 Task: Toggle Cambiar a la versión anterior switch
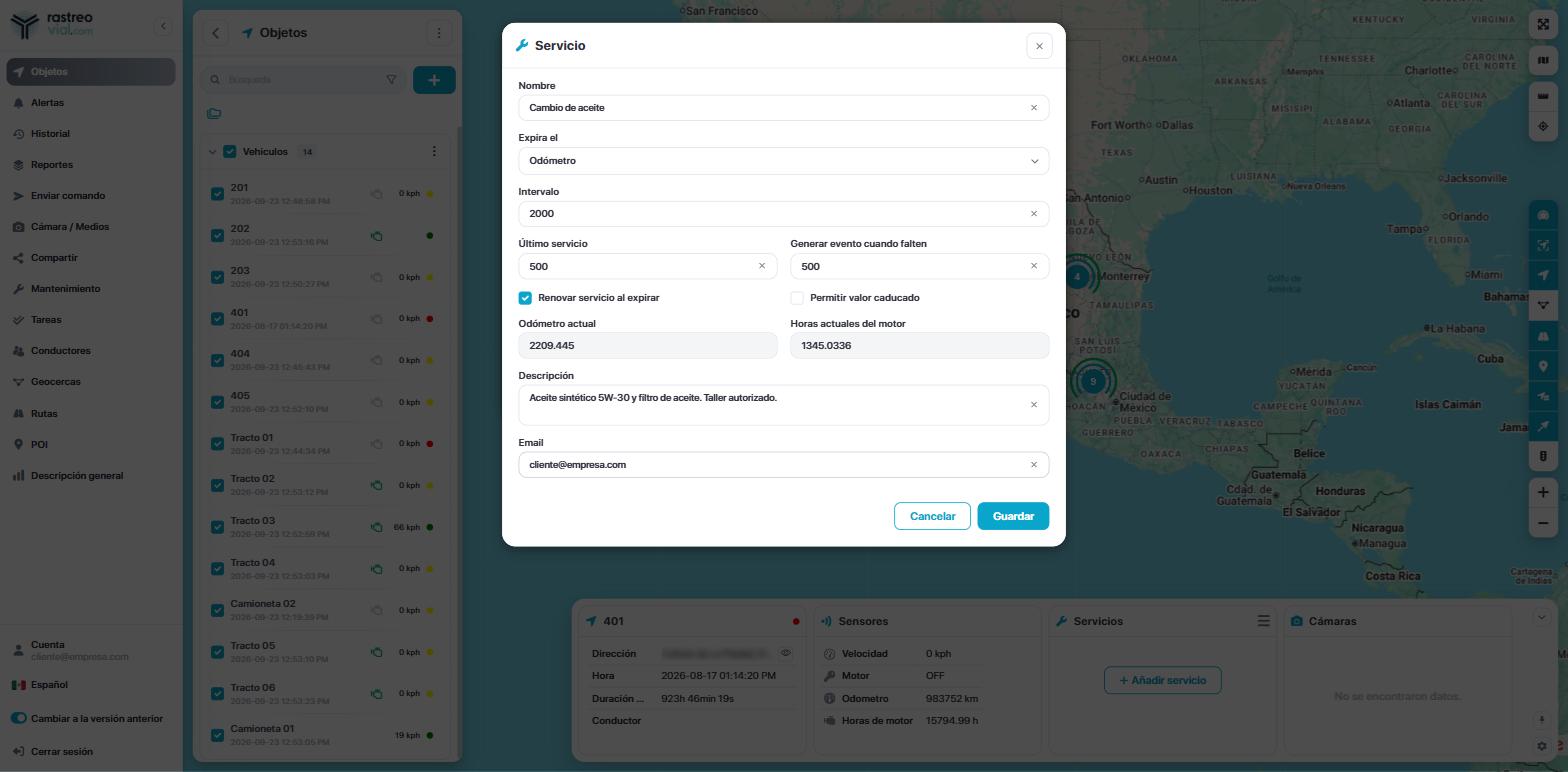pyautogui.click(x=19, y=719)
